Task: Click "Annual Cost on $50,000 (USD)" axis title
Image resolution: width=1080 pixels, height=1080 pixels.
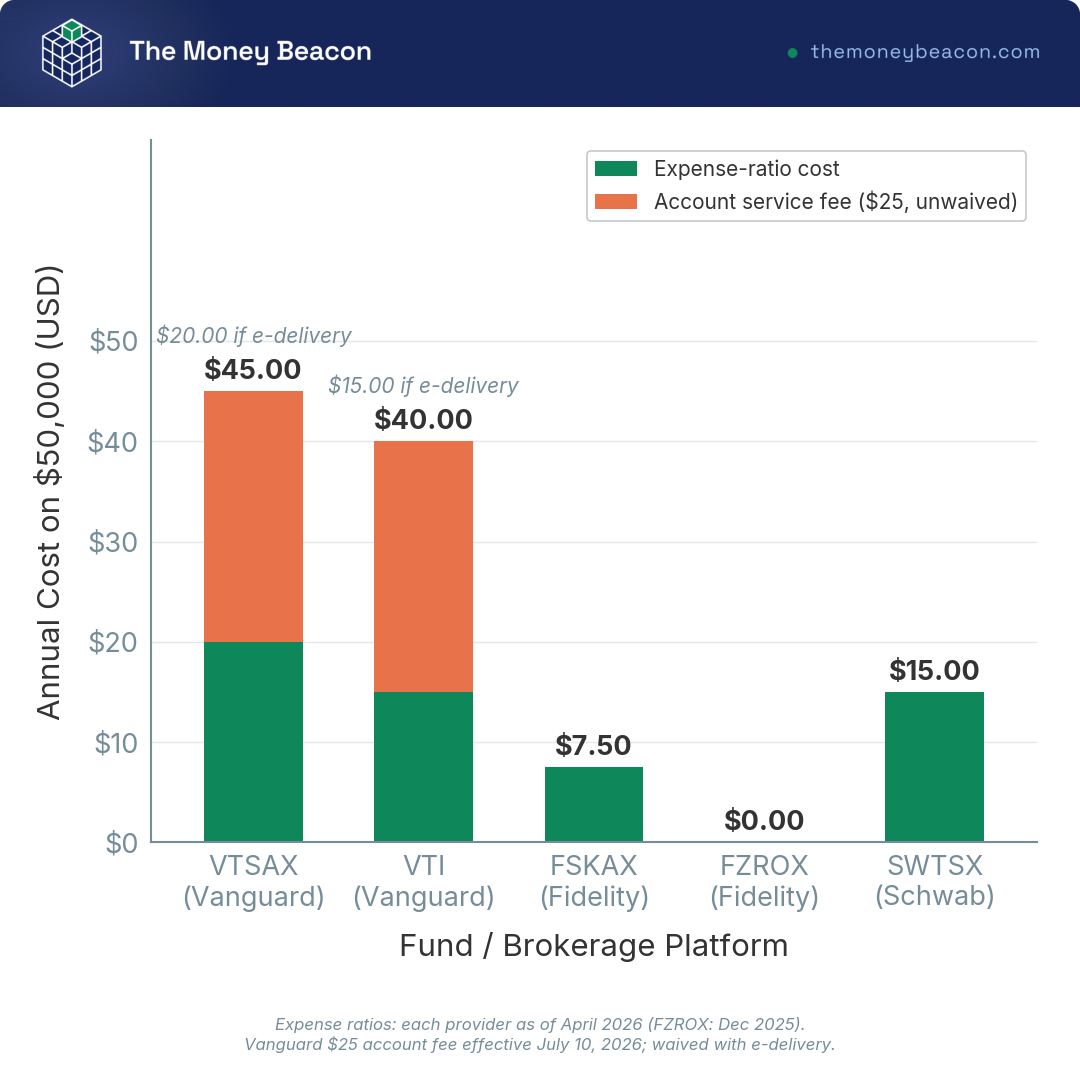Action: click(49, 492)
